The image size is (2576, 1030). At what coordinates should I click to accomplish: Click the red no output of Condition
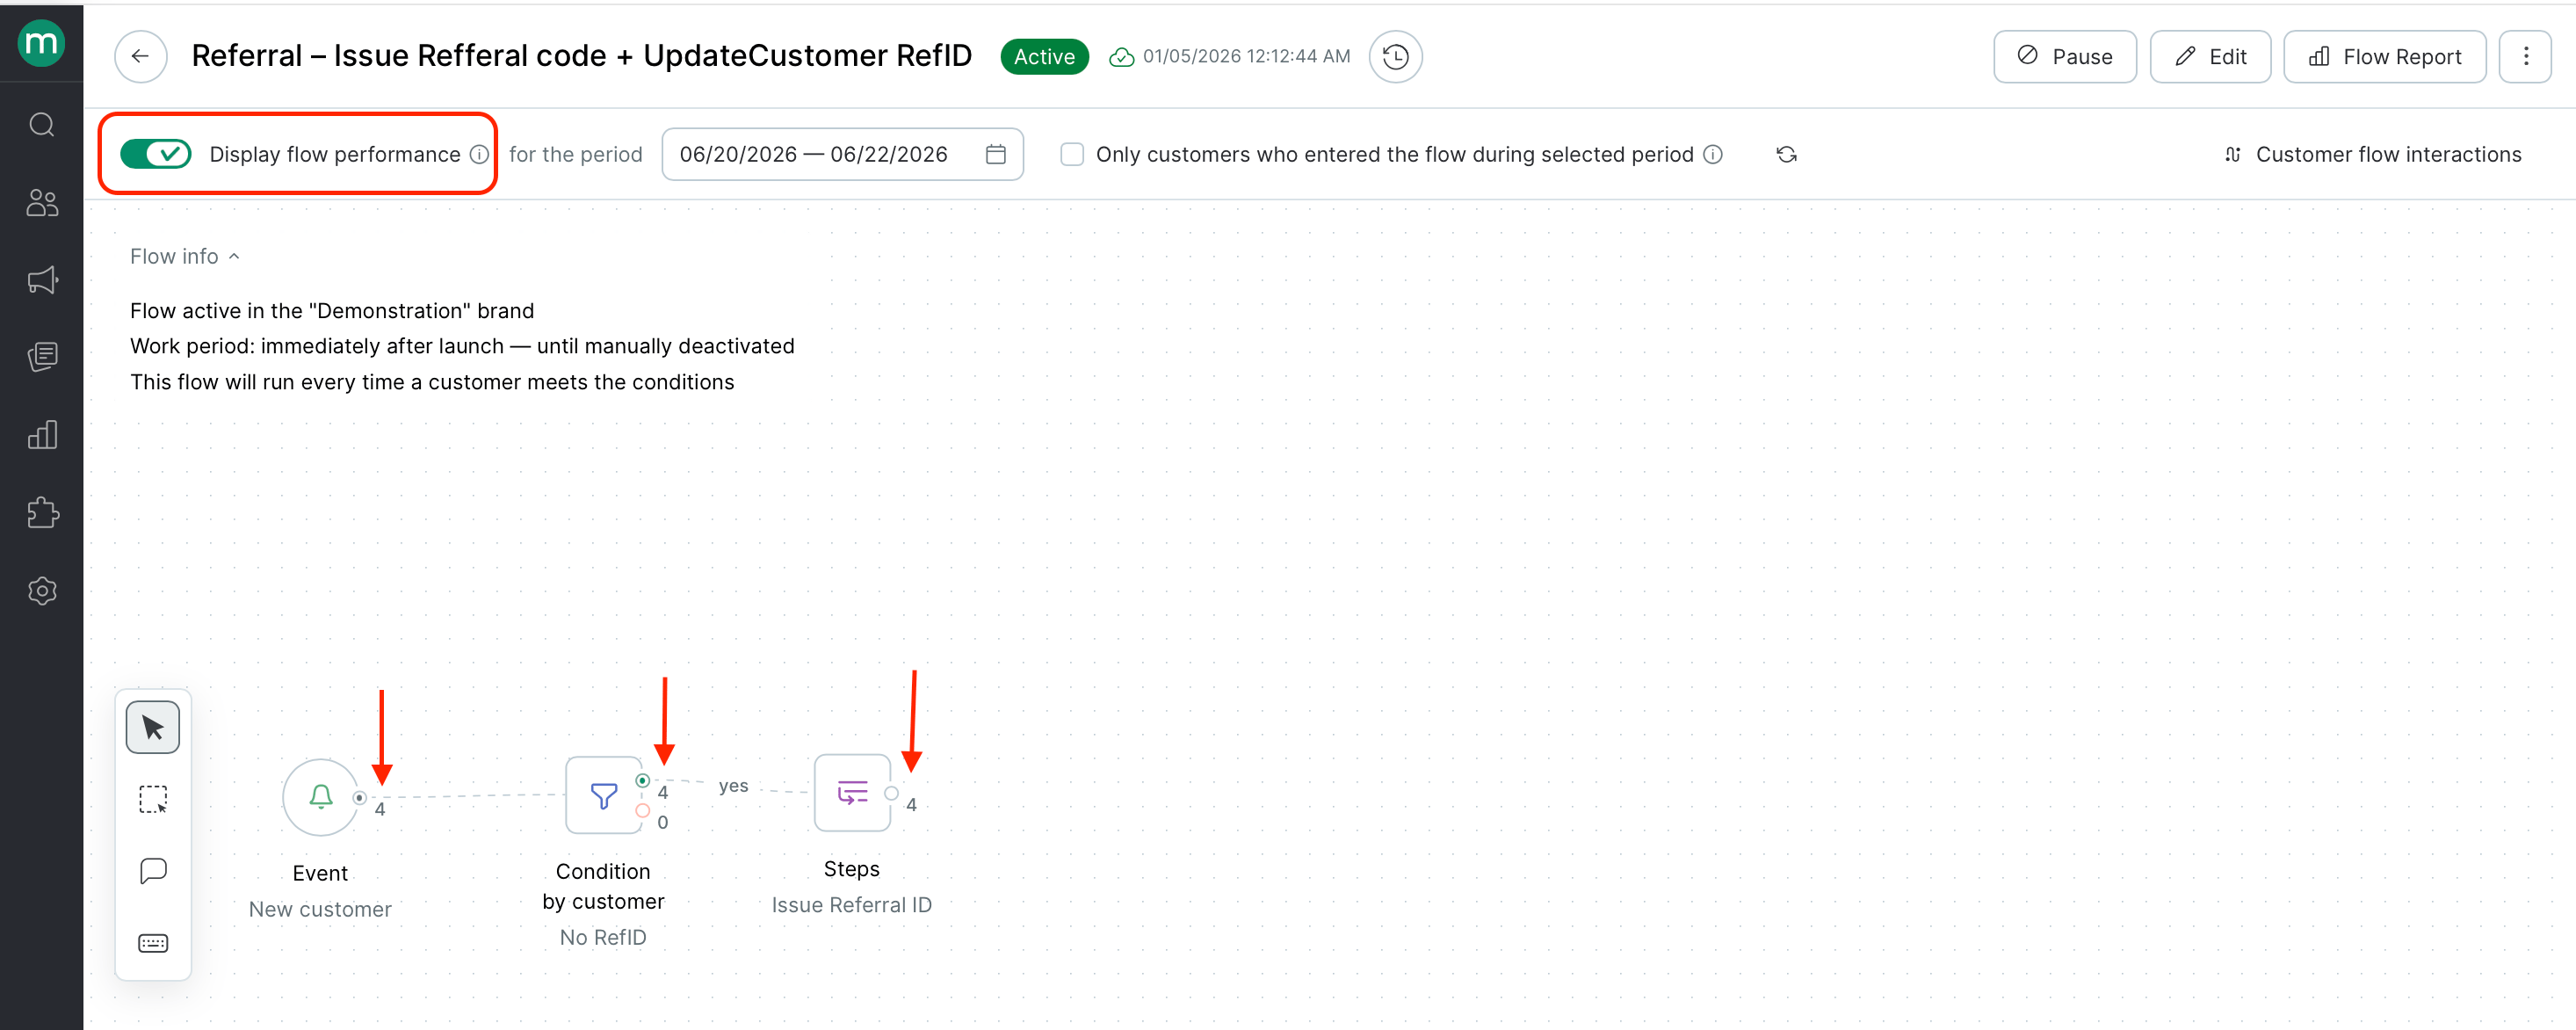point(643,811)
